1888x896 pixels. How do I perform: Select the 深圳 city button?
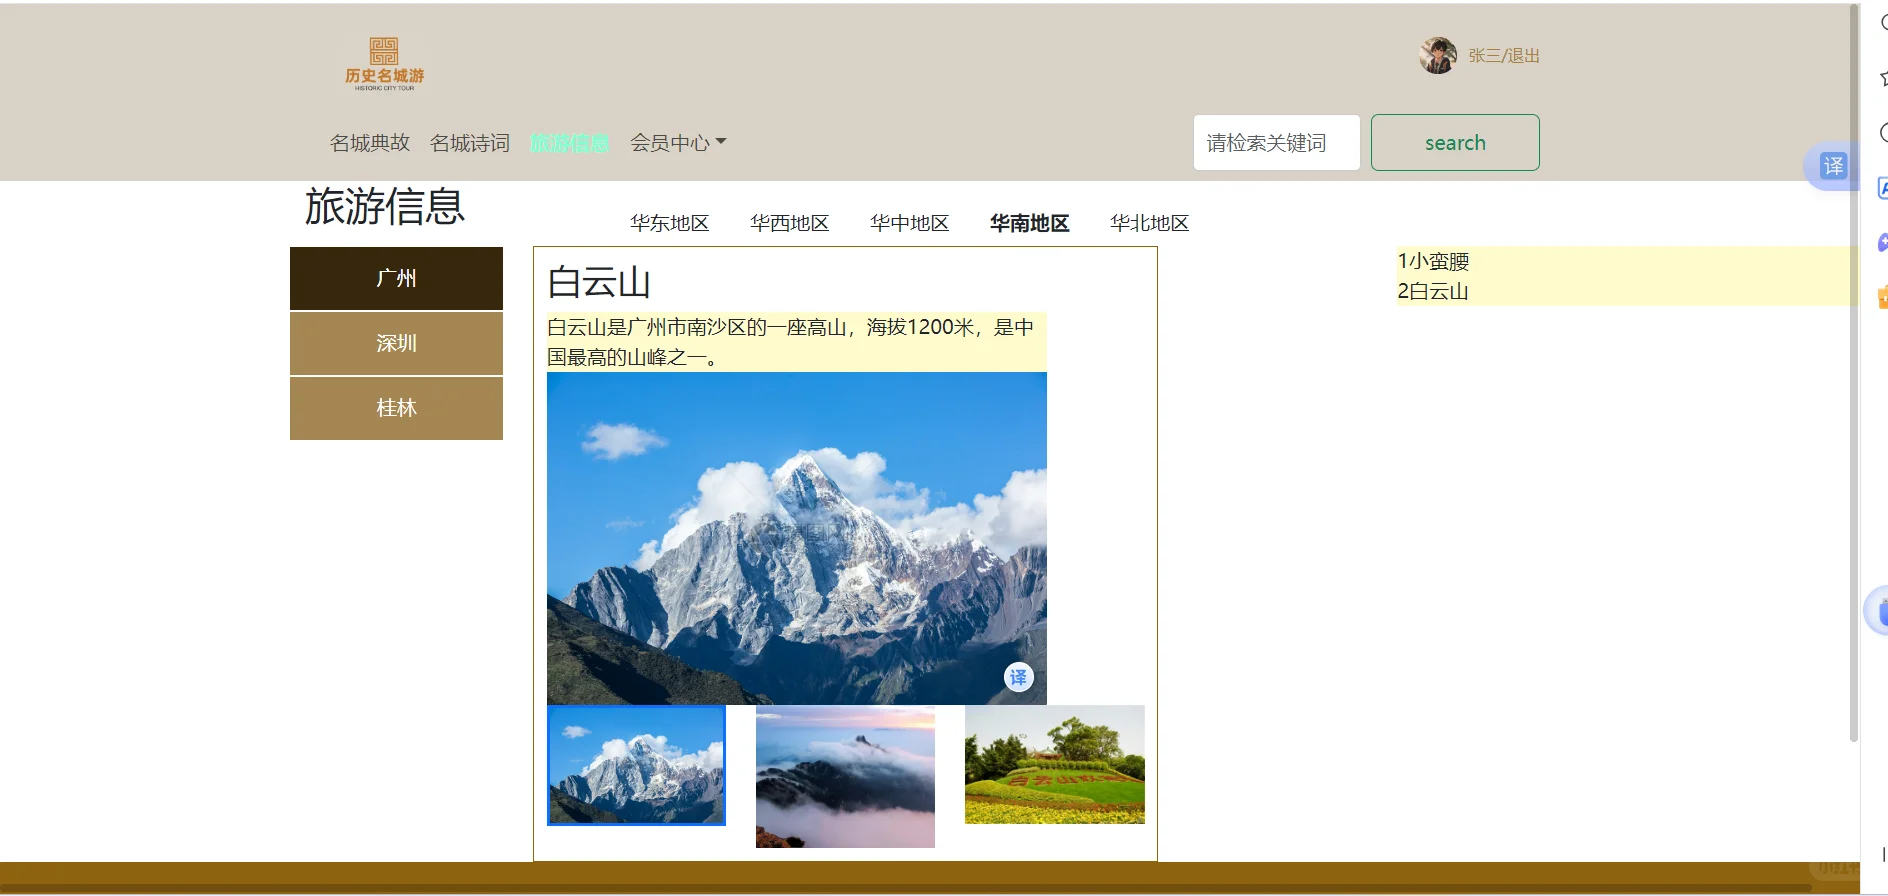click(x=396, y=343)
